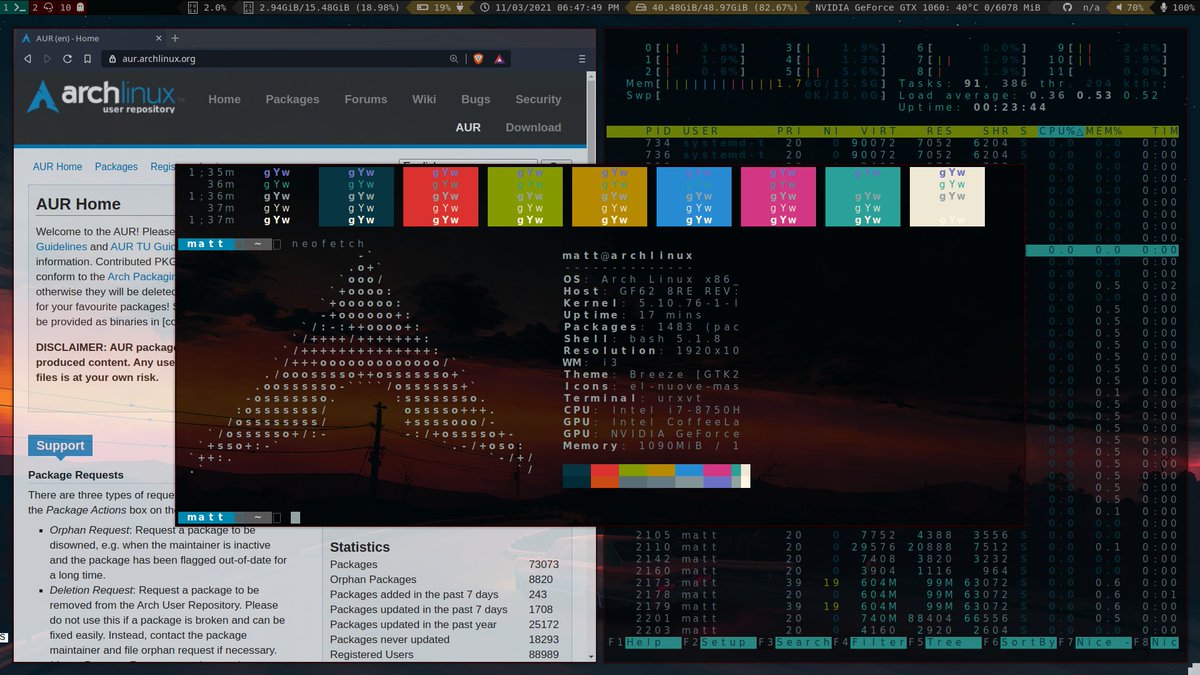Screen dimensions: 1200x675
Task: Open the AUR TU Guidelines link
Action: (143, 247)
